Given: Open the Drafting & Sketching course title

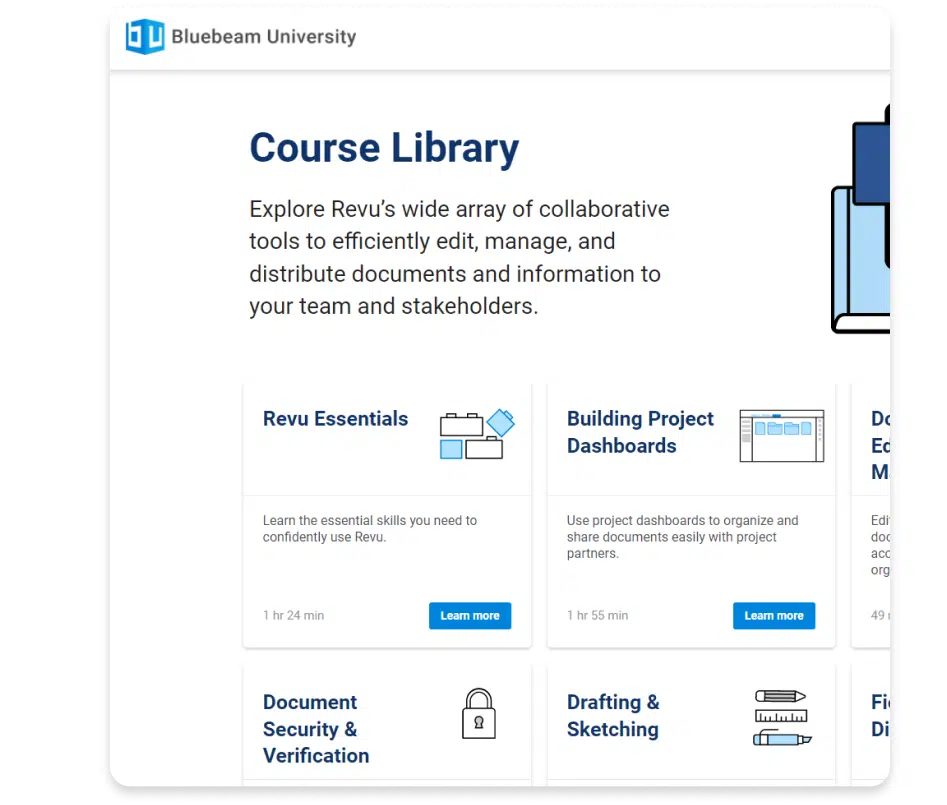Looking at the screenshot, I should (x=613, y=716).
